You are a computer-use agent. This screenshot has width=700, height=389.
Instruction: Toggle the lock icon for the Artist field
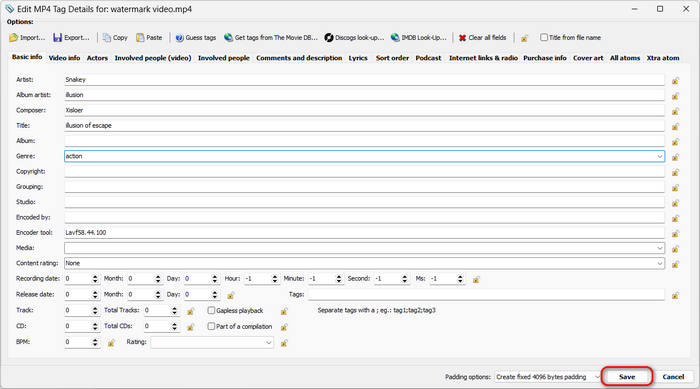pos(675,80)
